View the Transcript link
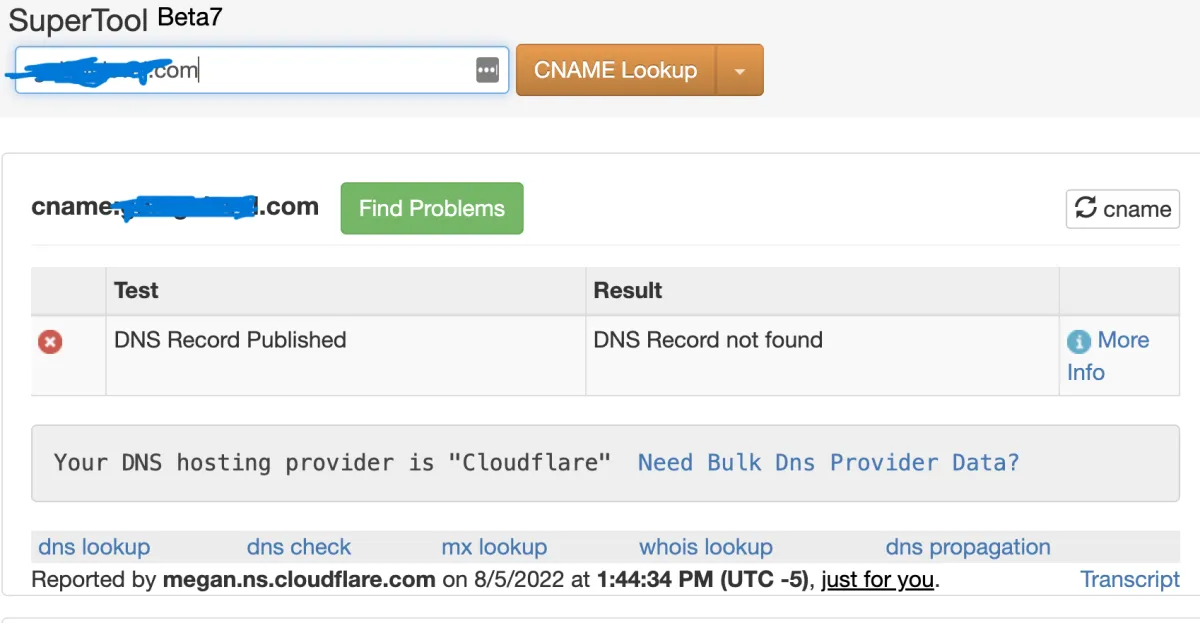The image size is (1200, 623). [1130, 579]
